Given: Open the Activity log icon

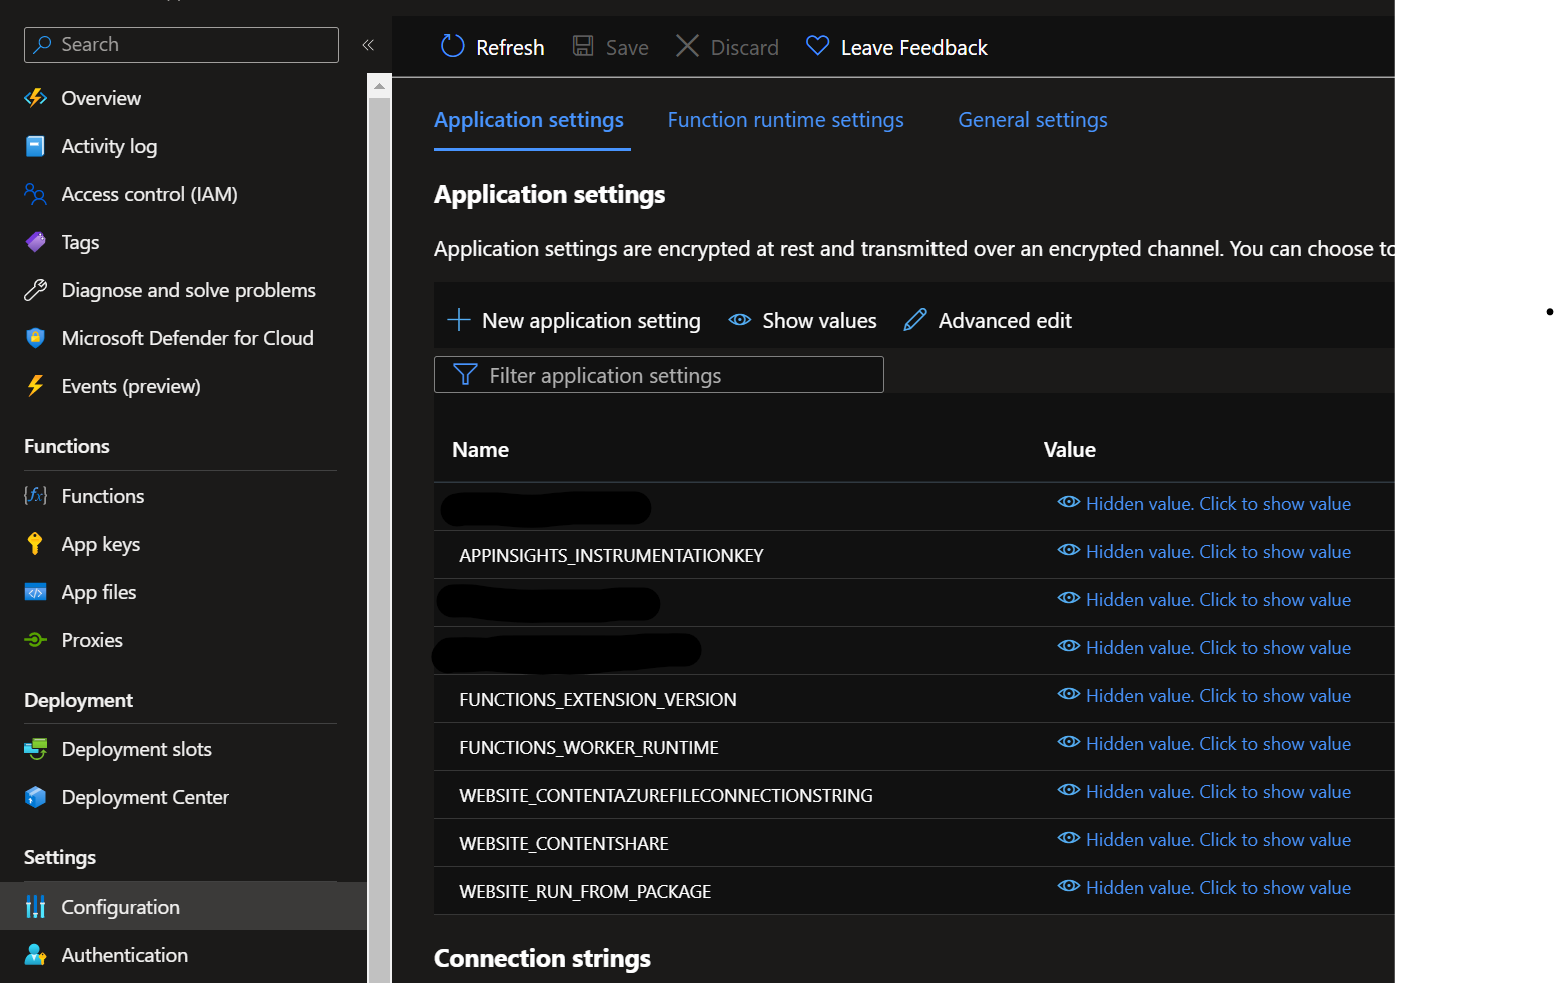Looking at the screenshot, I should click(x=36, y=146).
